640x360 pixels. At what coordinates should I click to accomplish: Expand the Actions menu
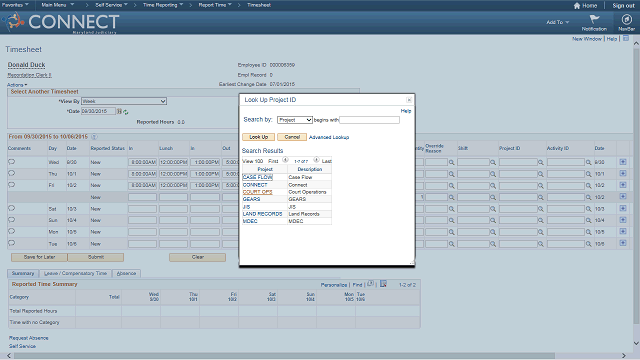point(17,85)
